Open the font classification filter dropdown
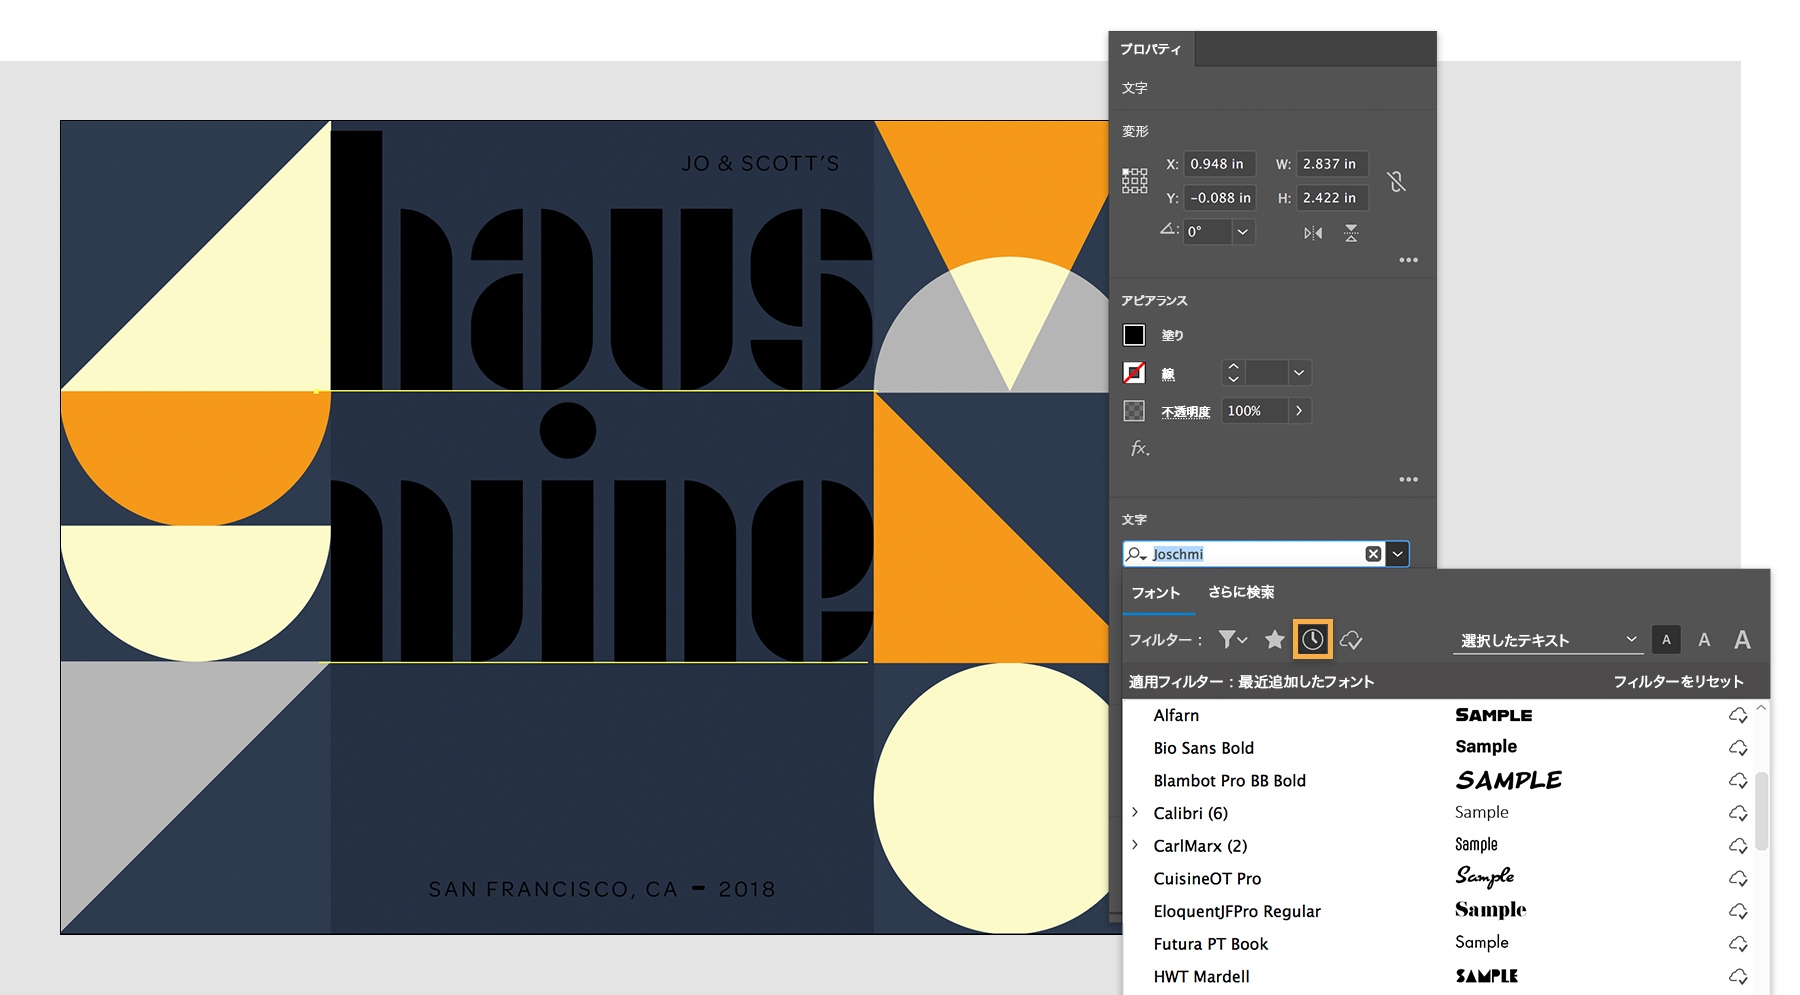This screenshot has width=1800, height=995. coord(1233,640)
